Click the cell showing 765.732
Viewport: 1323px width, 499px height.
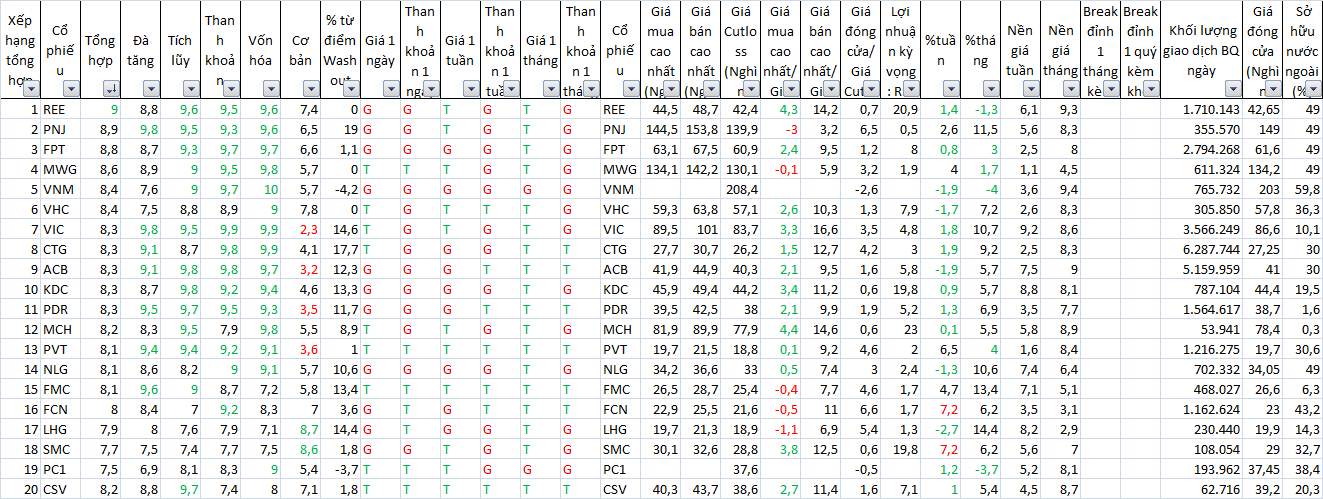(1201, 189)
